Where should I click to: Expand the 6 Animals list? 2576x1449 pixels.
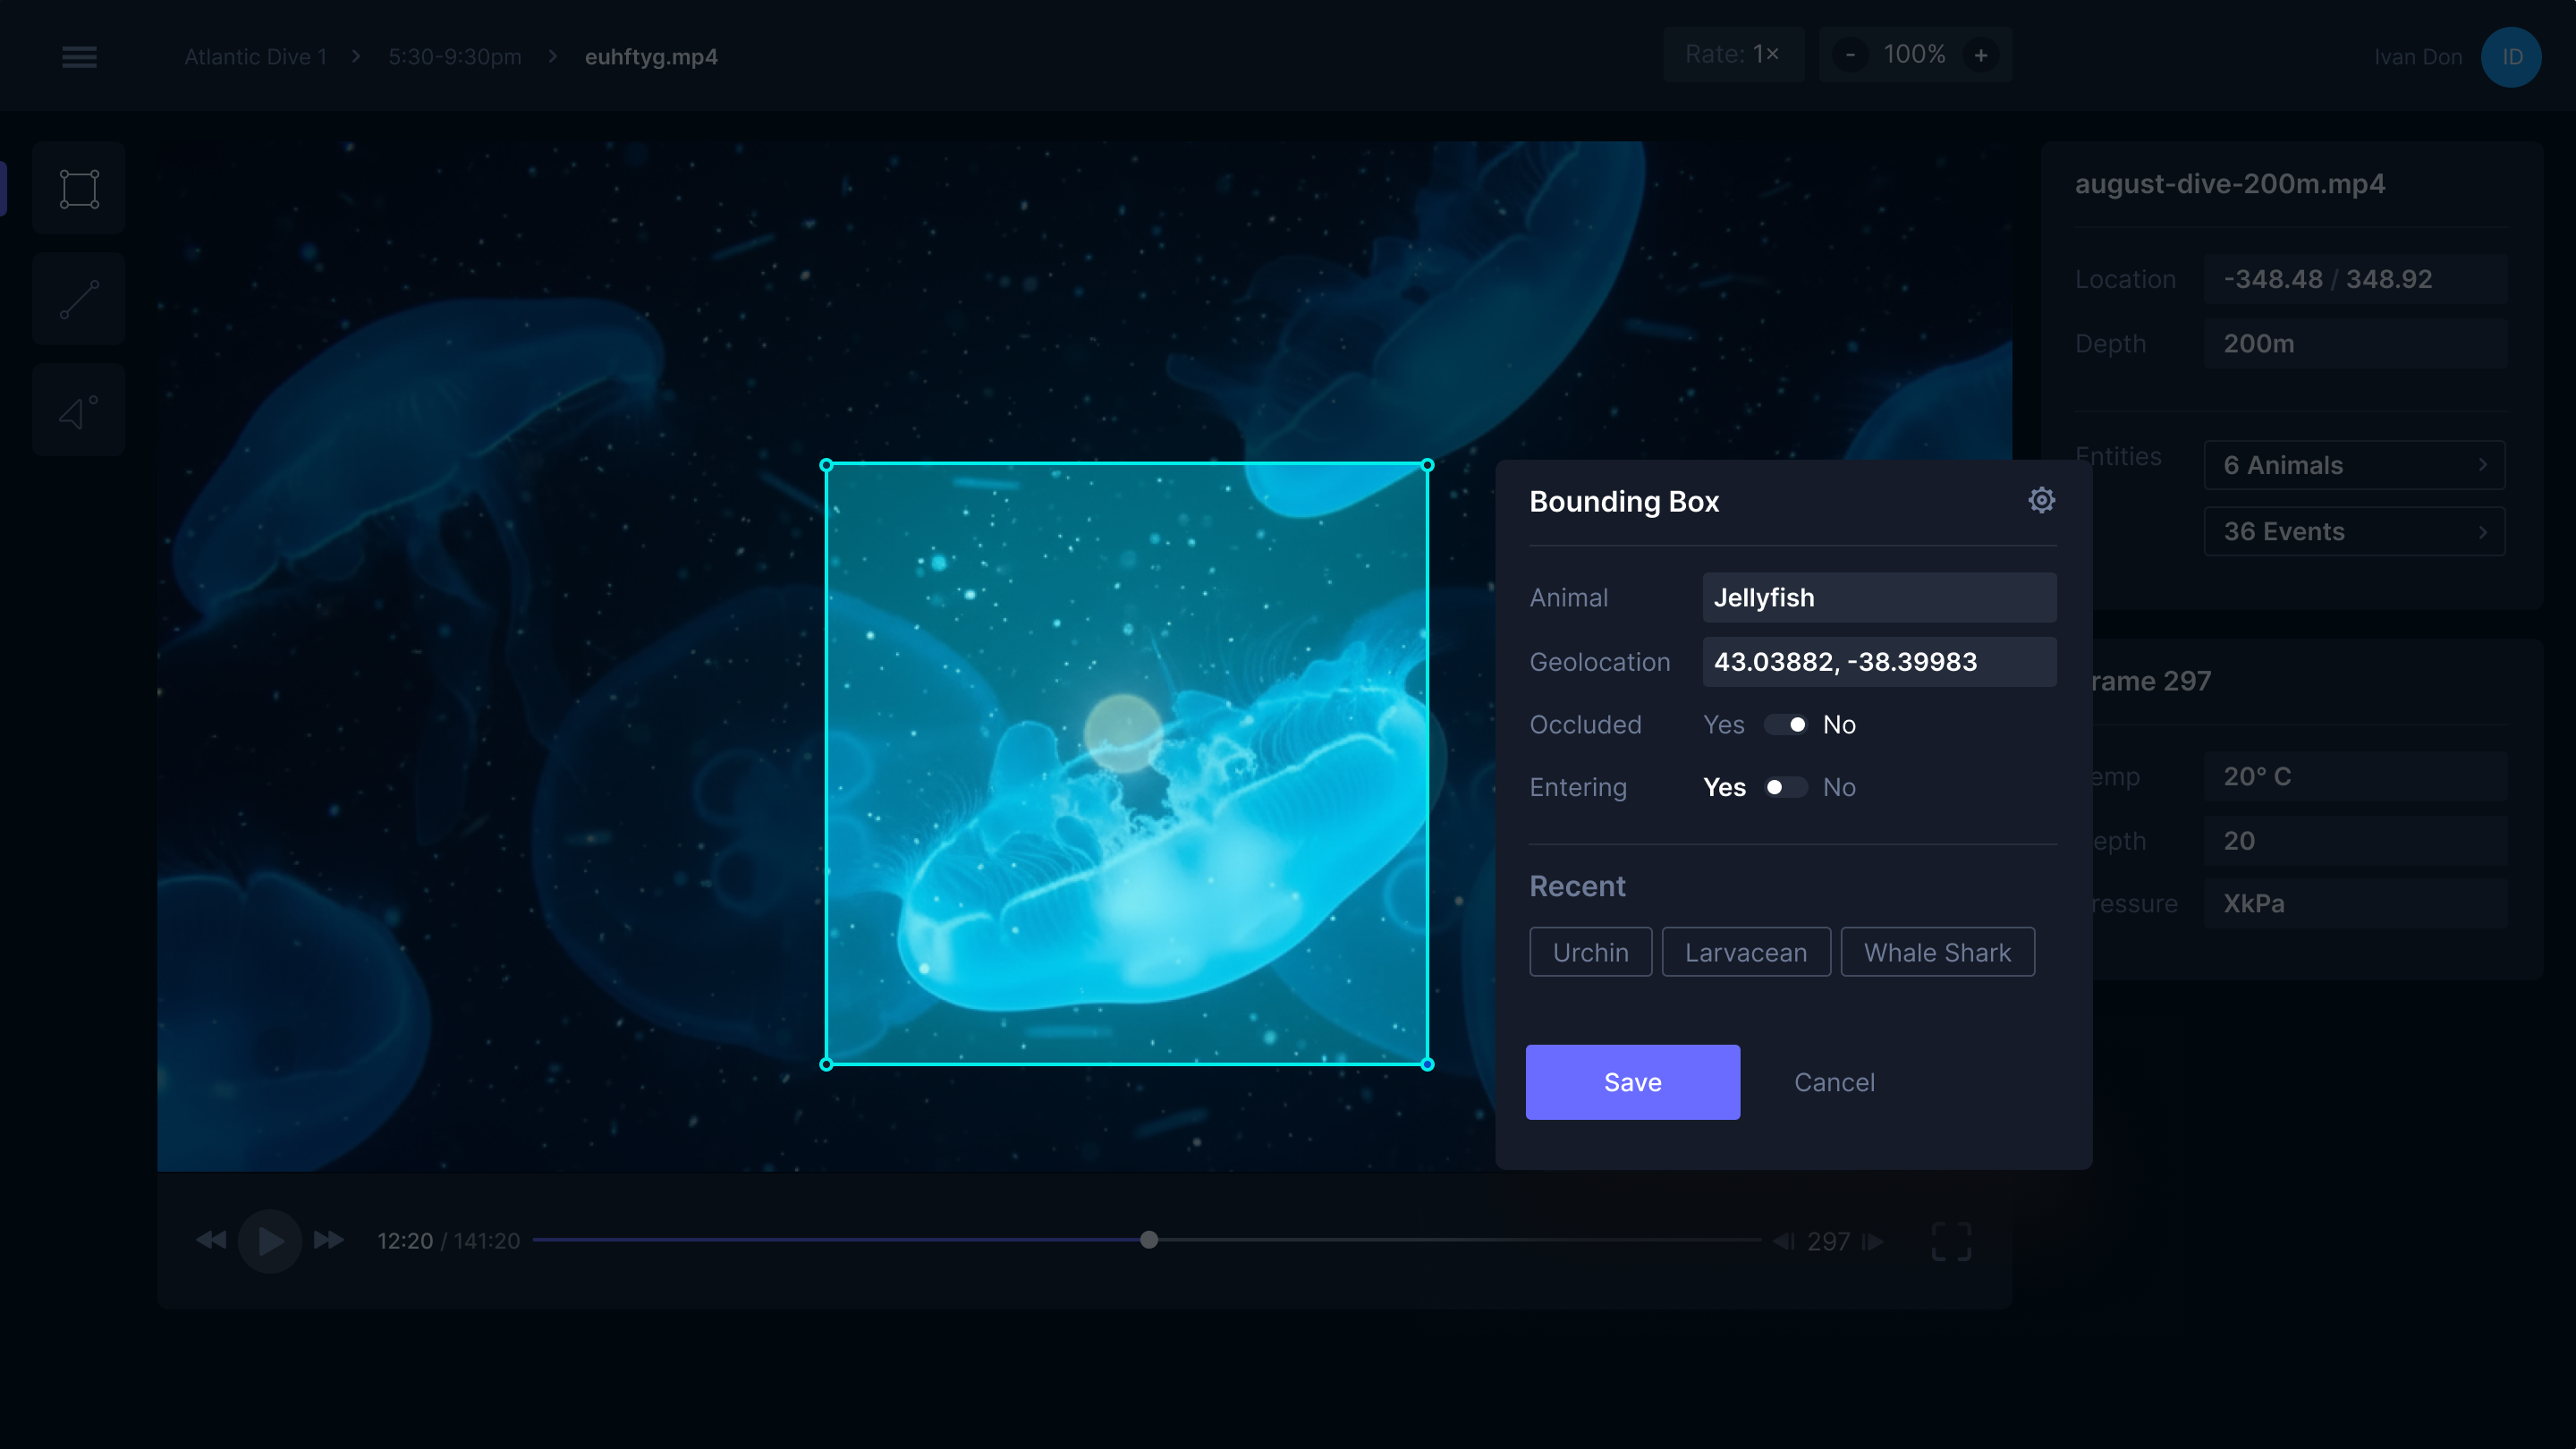(x=2354, y=465)
